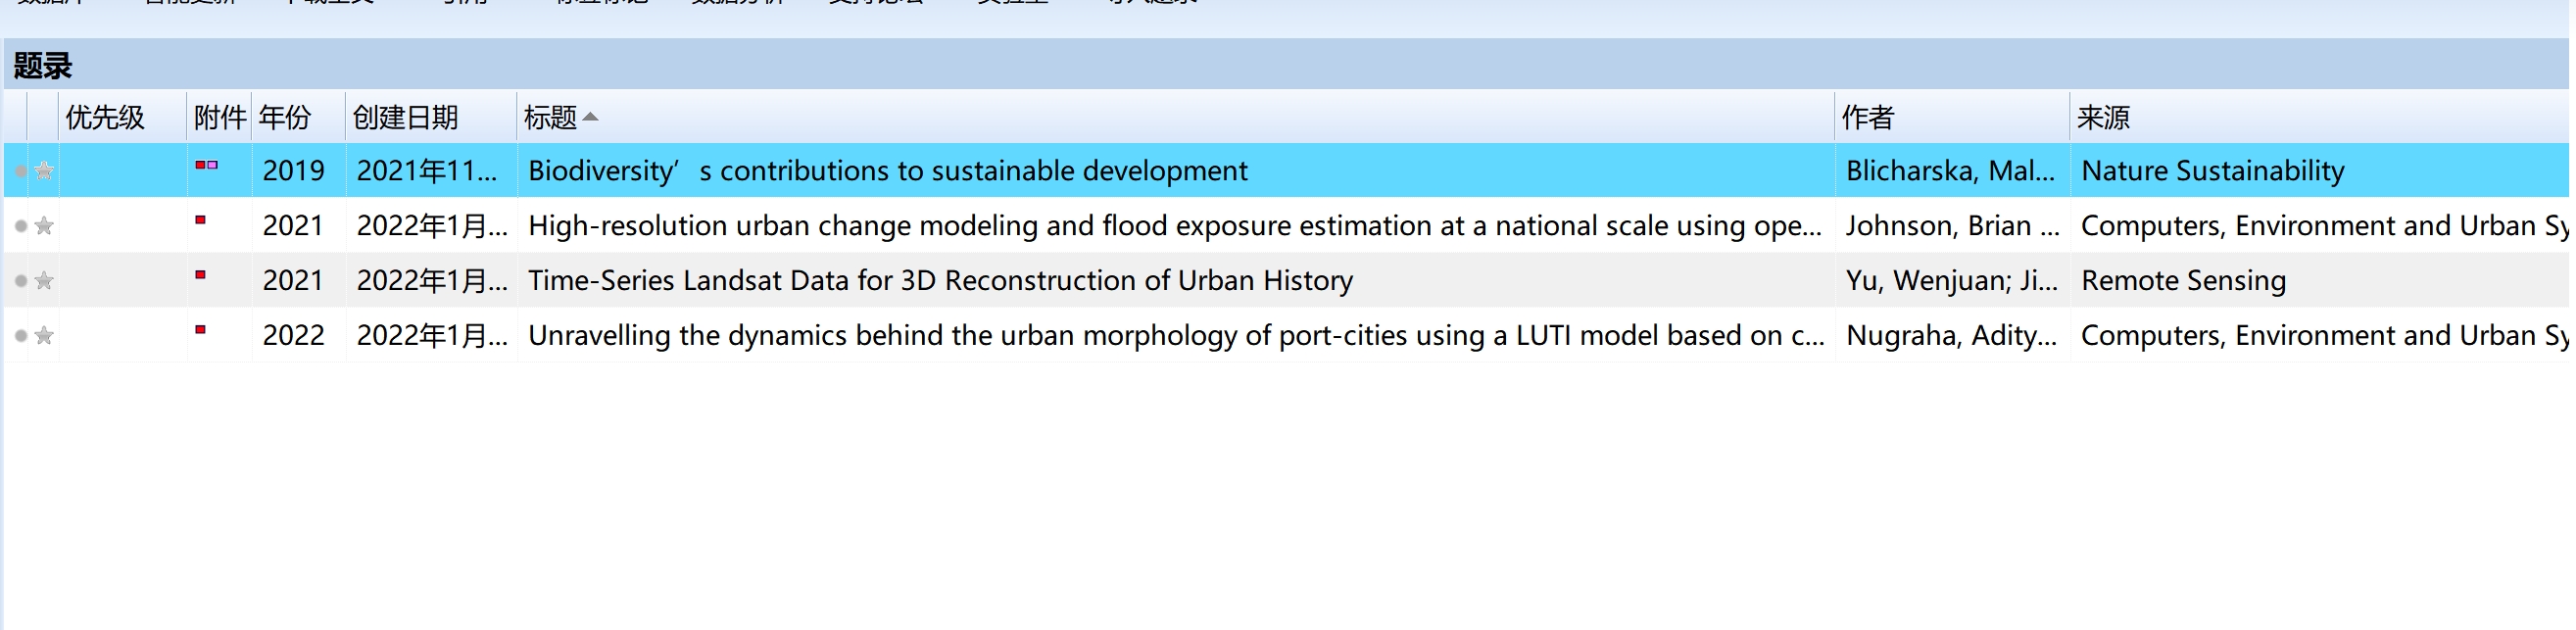Select author cell Johnson, Brian
The height and width of the screenshot is (630, 2576).
[x=1950, y=226]
